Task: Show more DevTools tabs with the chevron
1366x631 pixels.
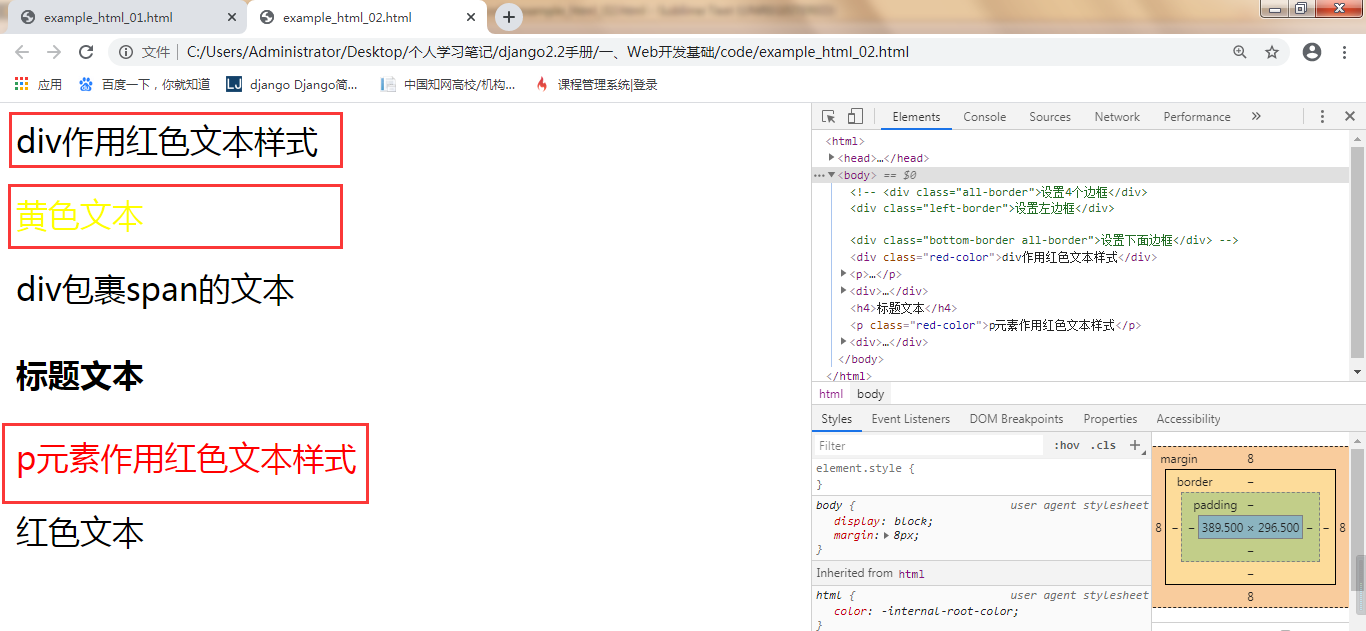Action: (x=1256, y=117)
